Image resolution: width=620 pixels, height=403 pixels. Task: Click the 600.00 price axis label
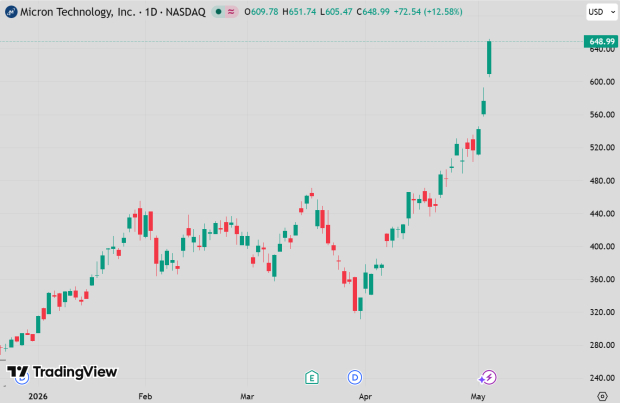(x=602, y=82)
